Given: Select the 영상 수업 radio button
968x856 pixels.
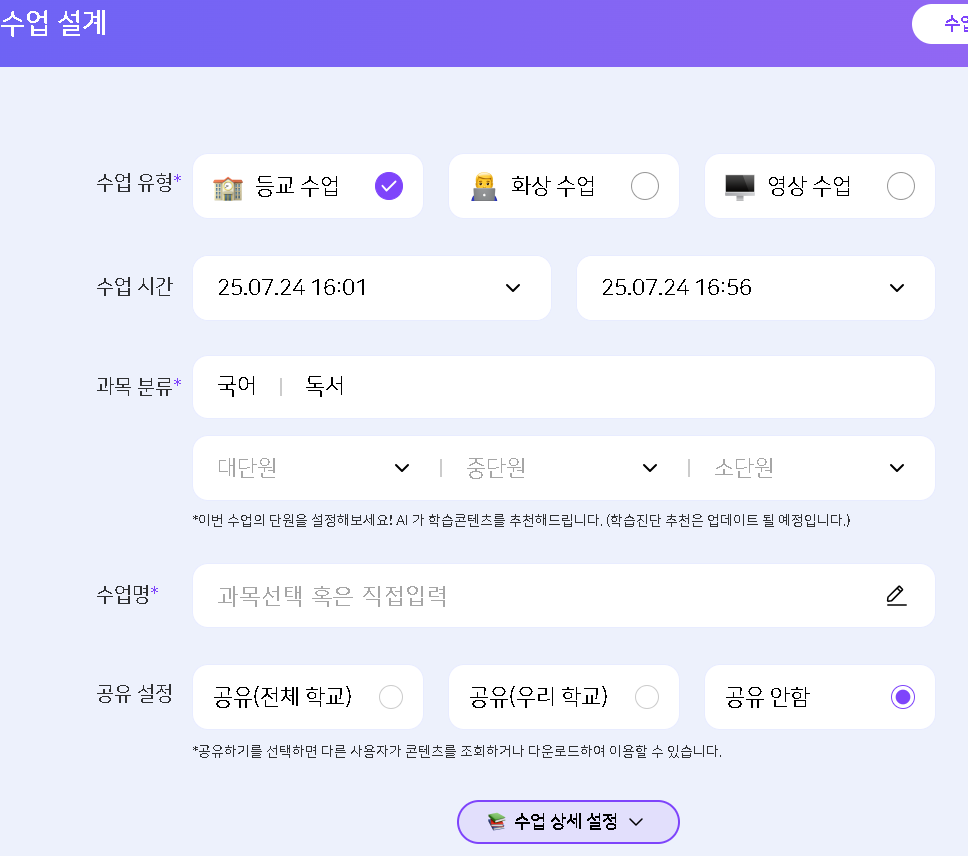Looking at the screenshot, I should tap(901, 186).
